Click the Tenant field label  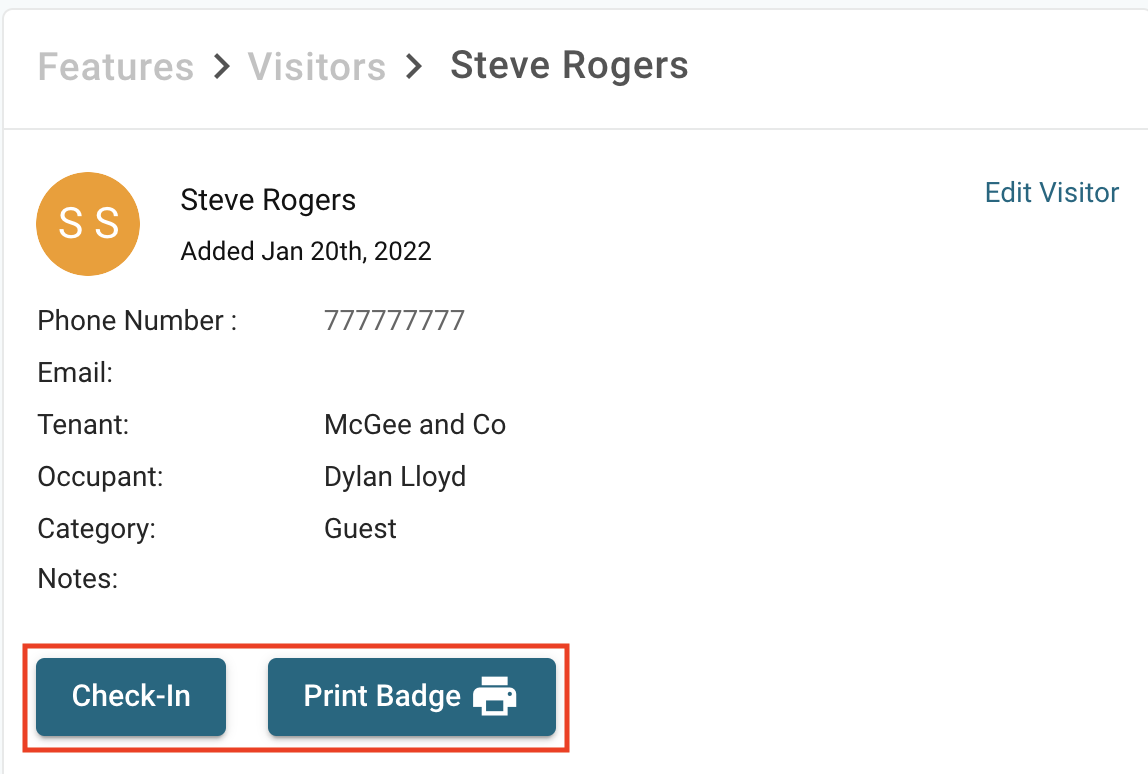[84, 425]
